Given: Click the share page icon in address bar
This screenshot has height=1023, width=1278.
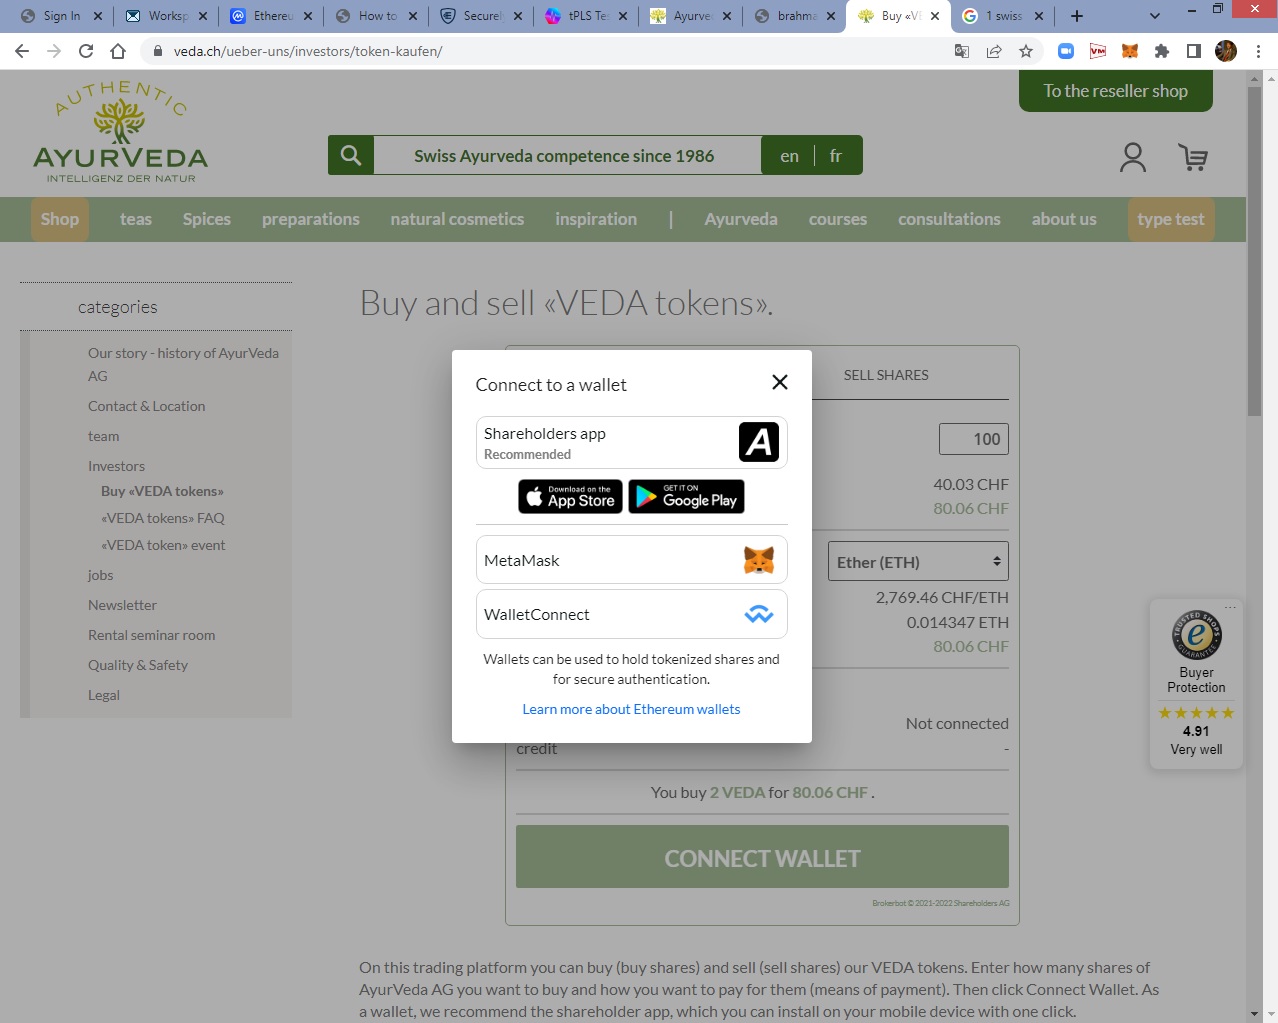Looking at the screenshot, I should pyautogui.click(x=994, y=51).
